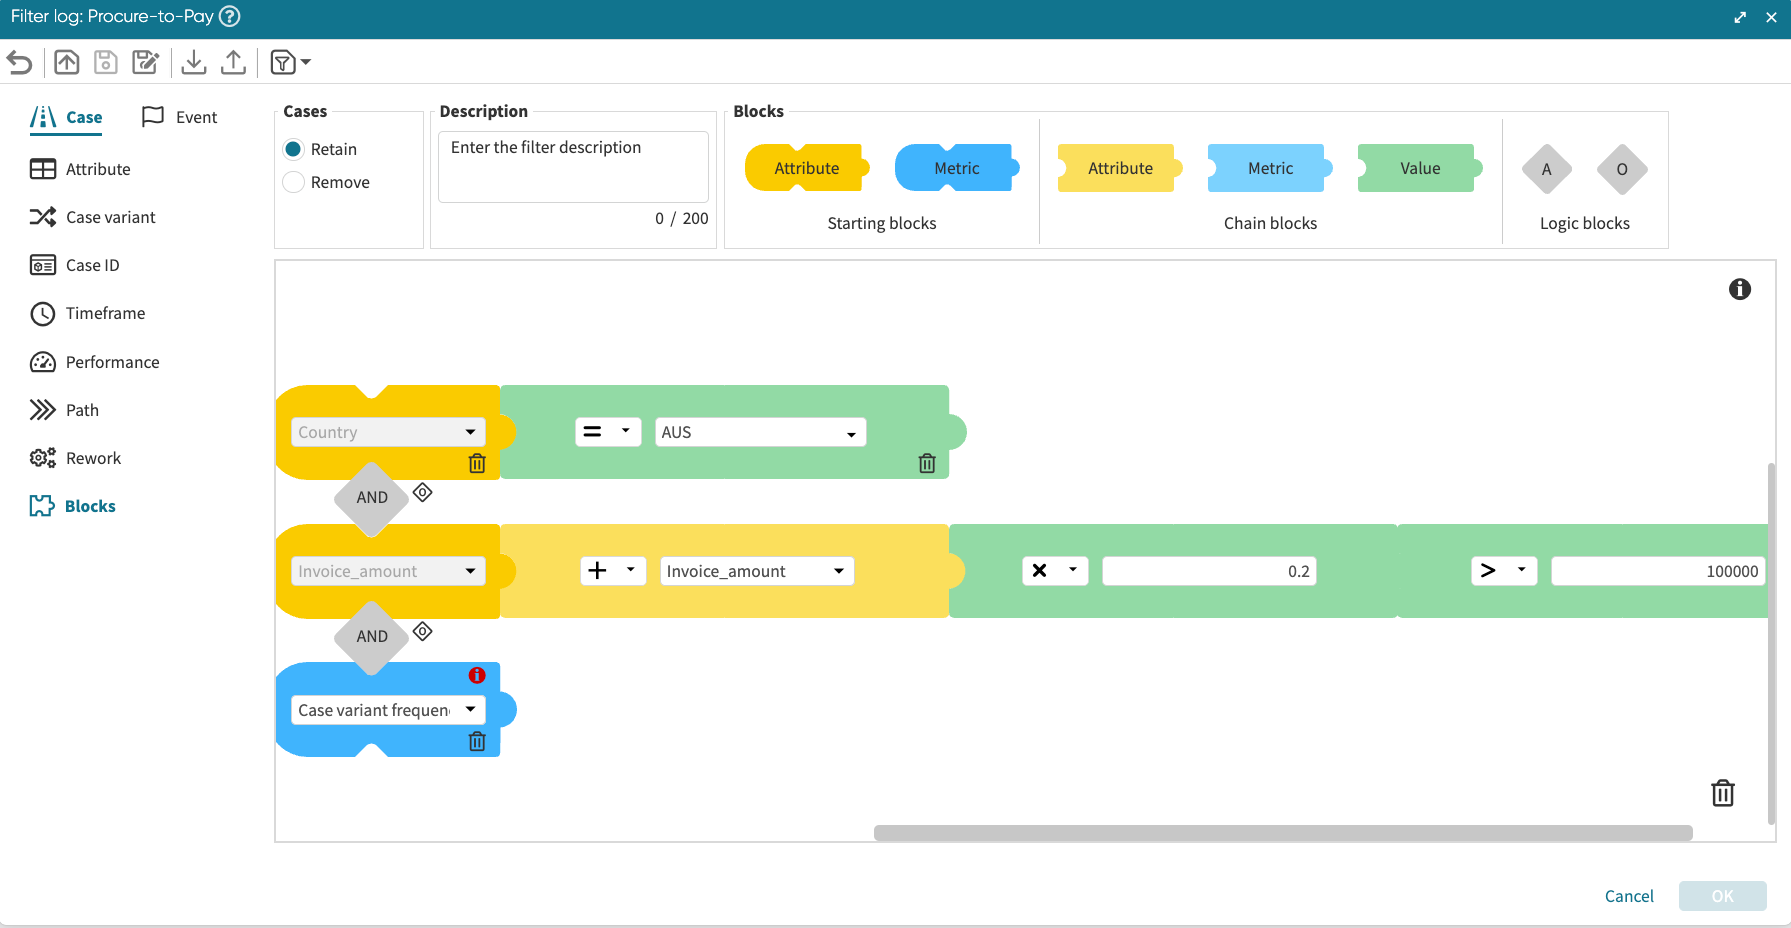Click the large trash bin on canvas
Screen dimensions: 1791x928
point(1722,793)
